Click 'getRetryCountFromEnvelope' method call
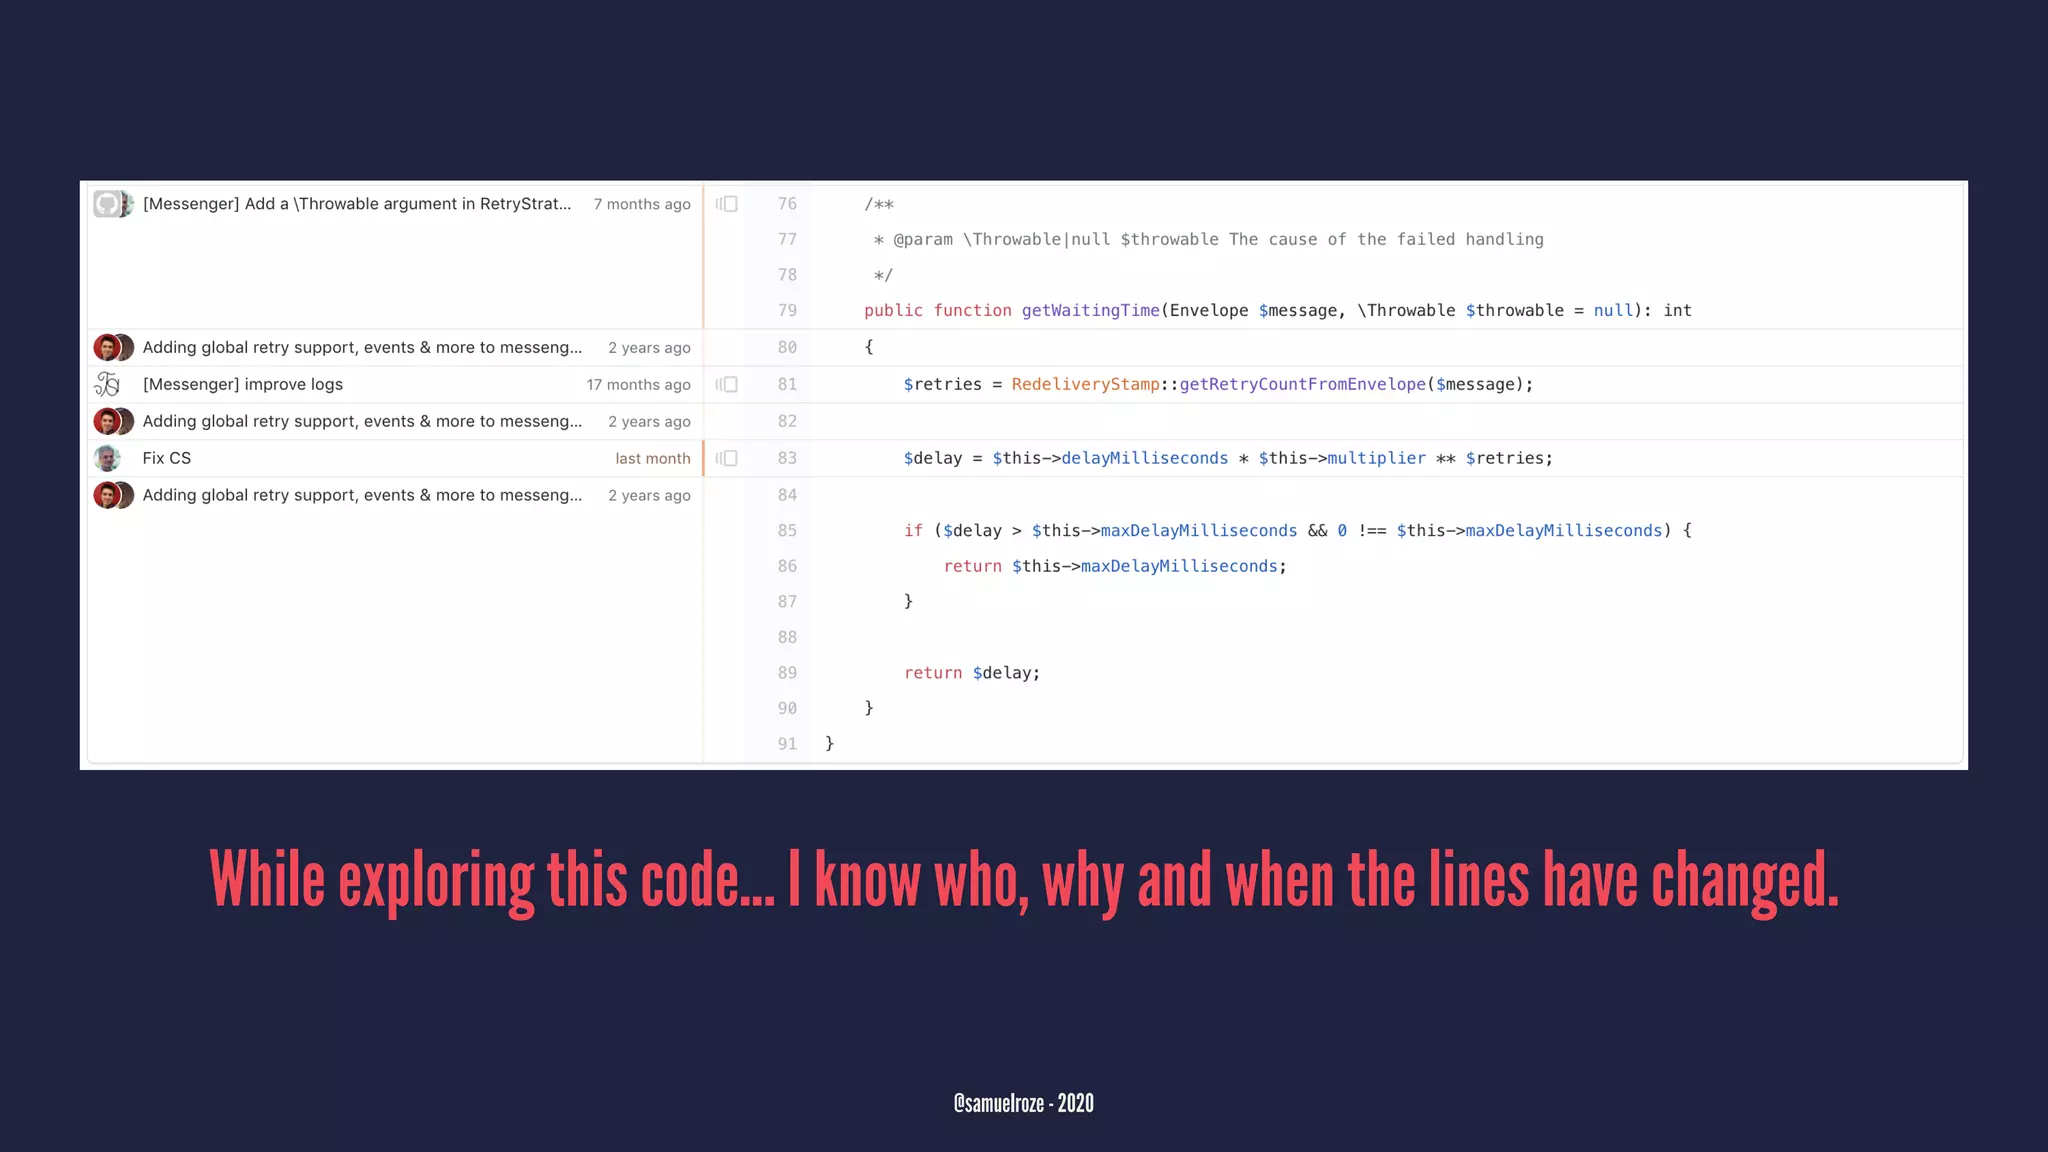The width and height of the screenshot is (2048, 1152). pyautogui.click(x=1302, y=384)
